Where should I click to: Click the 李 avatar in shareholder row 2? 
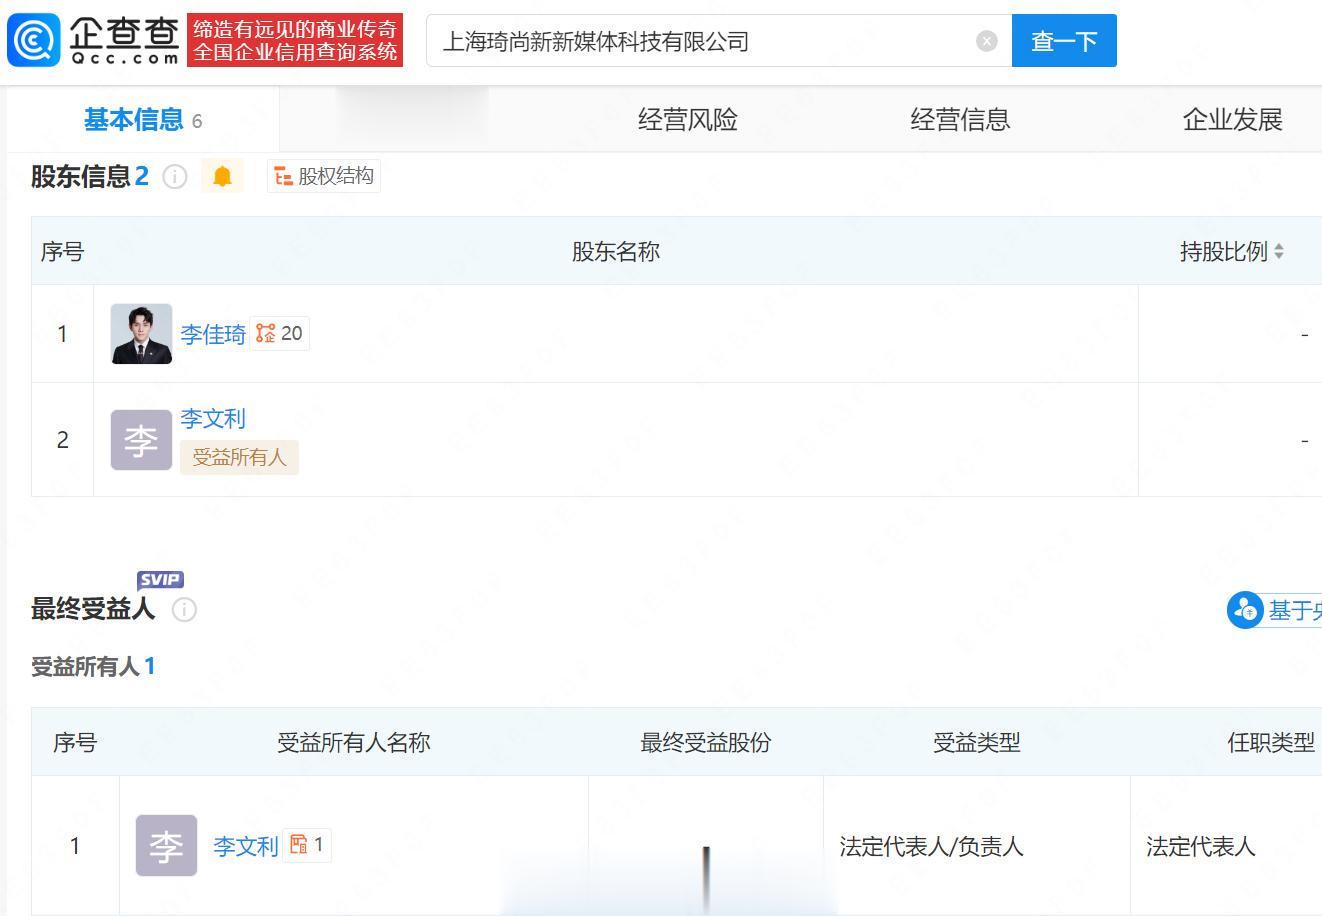click(x=141, y=440)
